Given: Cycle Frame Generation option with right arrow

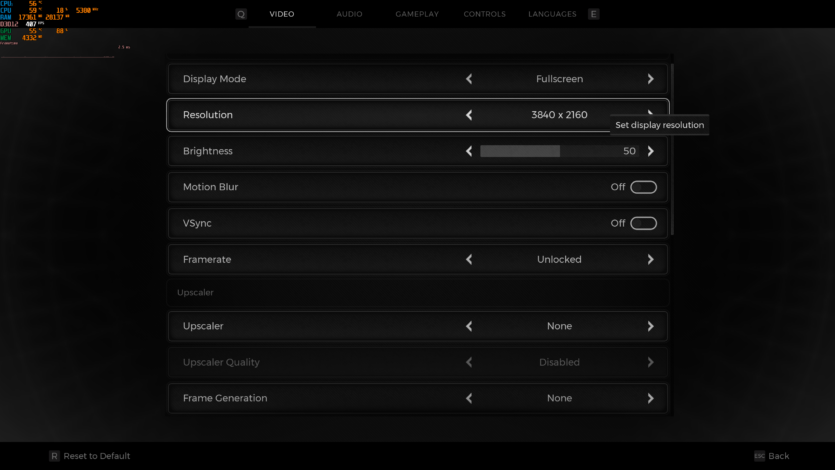Looking at the screenshot, I should [650, 398].
